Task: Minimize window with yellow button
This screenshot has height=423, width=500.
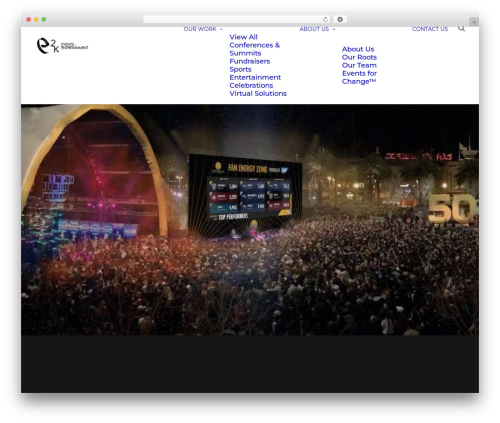Action: (36, 19)
